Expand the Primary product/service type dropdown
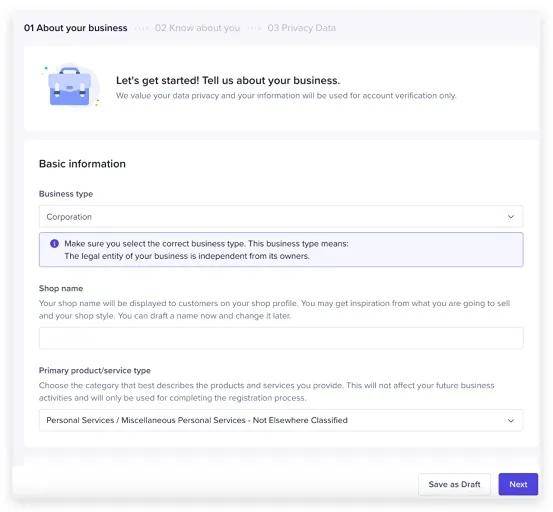The image size is (553, 512). tap(281, 420)
